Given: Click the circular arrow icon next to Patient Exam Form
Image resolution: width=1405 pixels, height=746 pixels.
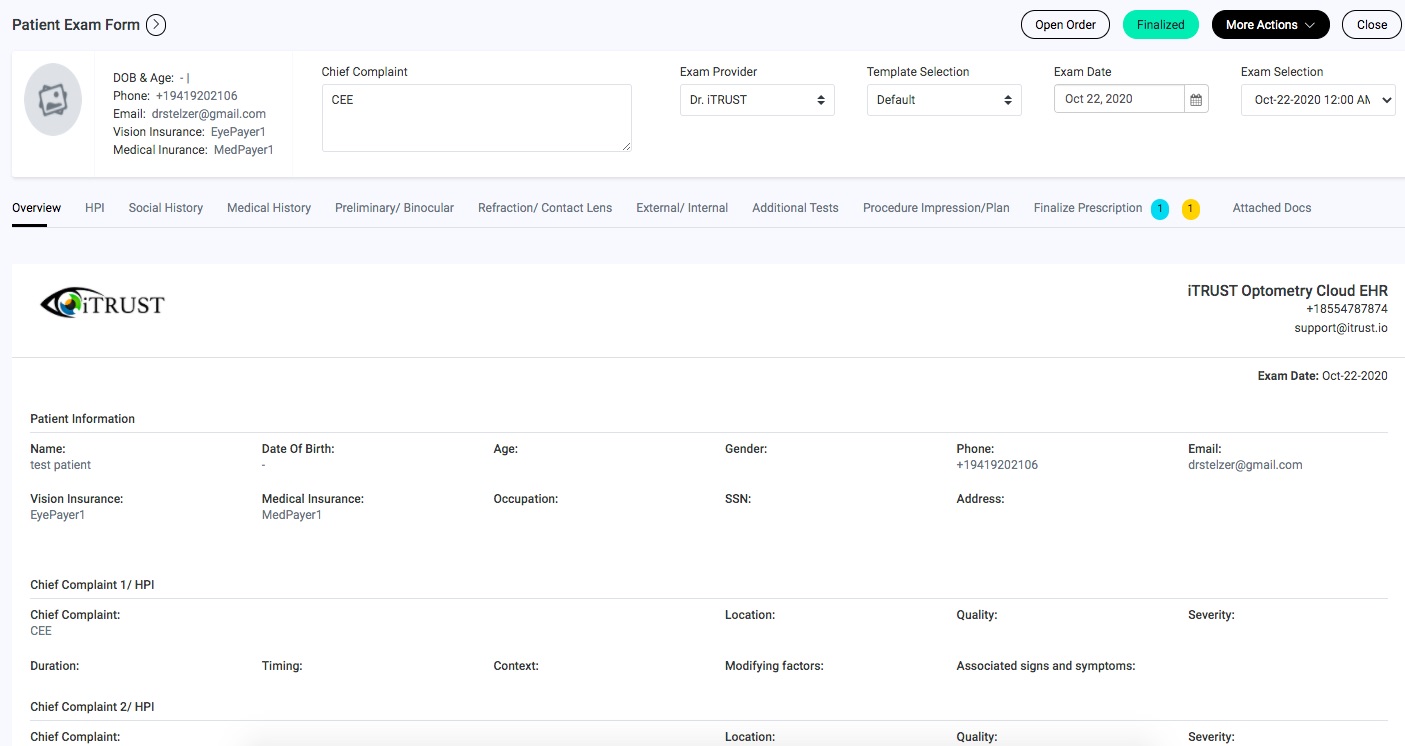Looking at the screenshot, I should coord(156,24).
